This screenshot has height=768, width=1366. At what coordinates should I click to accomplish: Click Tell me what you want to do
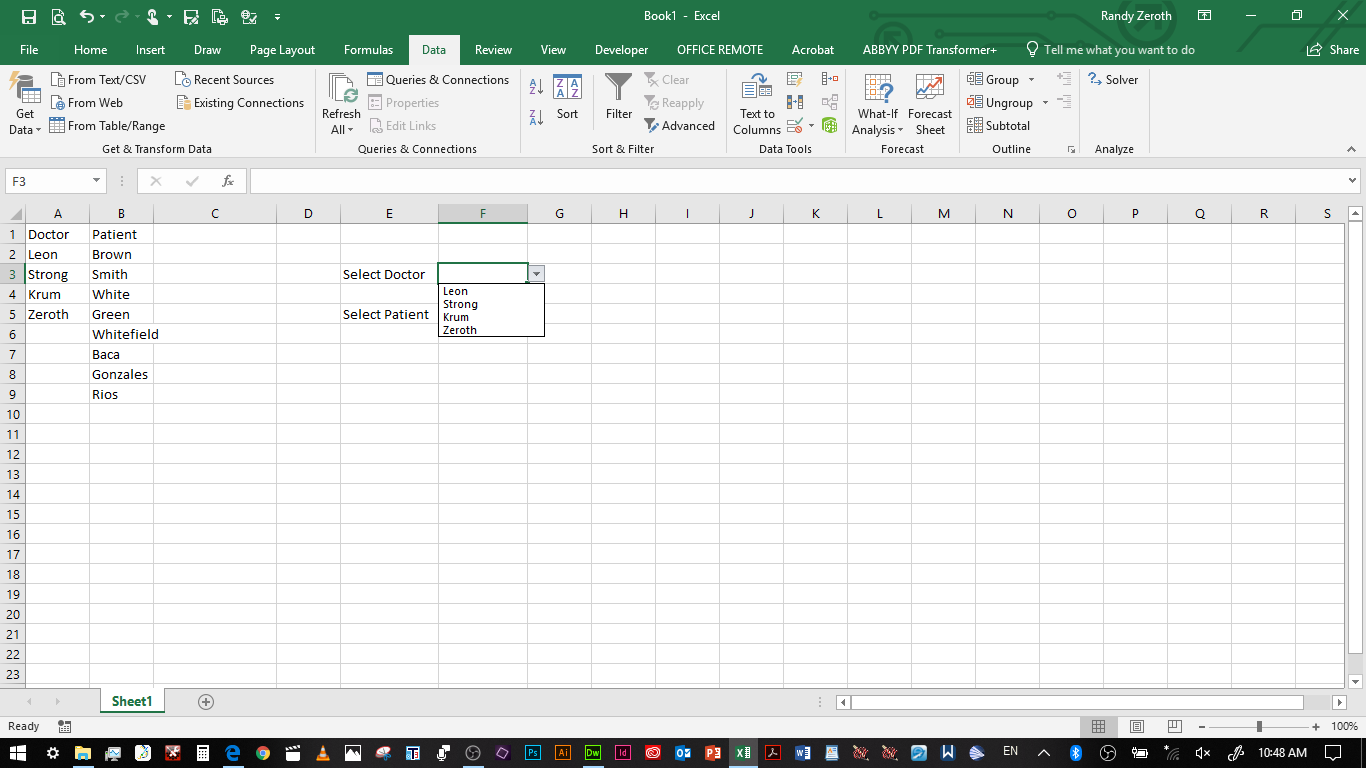click(1110, 50)
